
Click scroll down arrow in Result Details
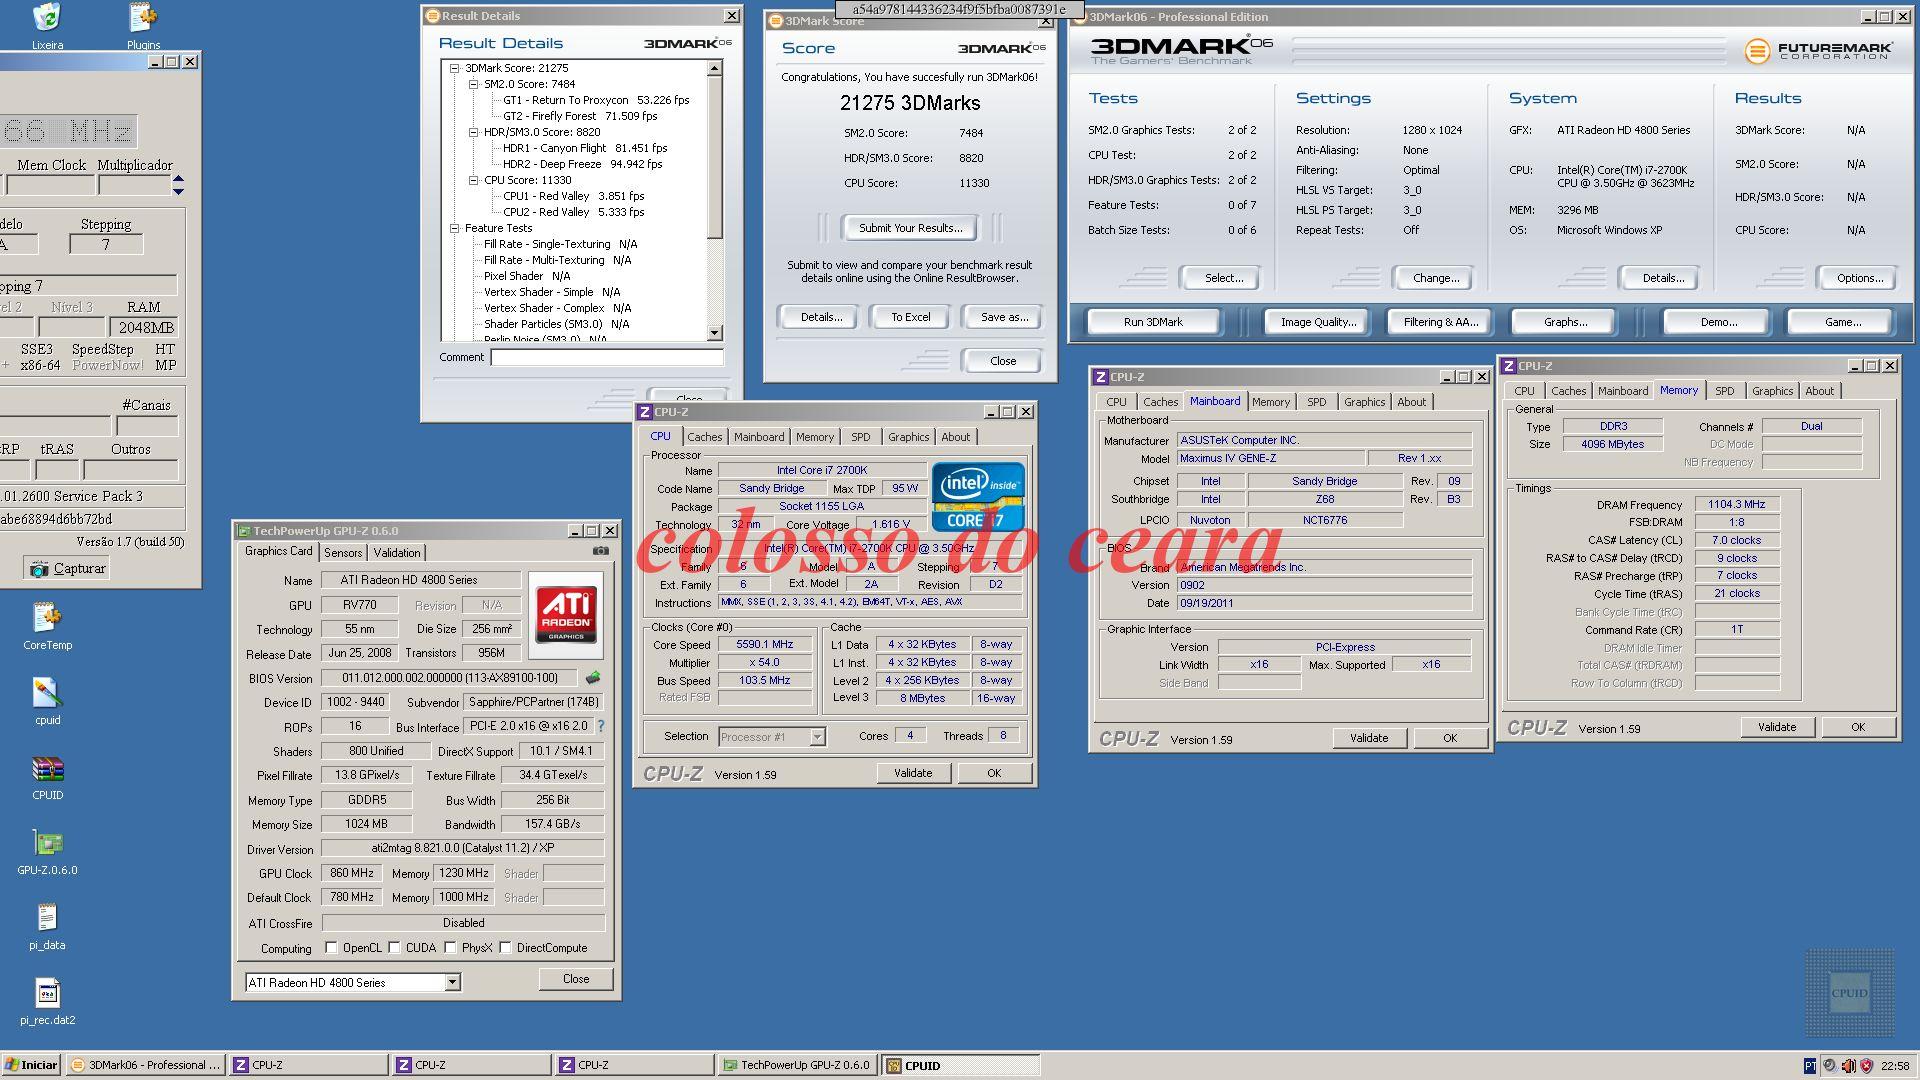(714, 333)
